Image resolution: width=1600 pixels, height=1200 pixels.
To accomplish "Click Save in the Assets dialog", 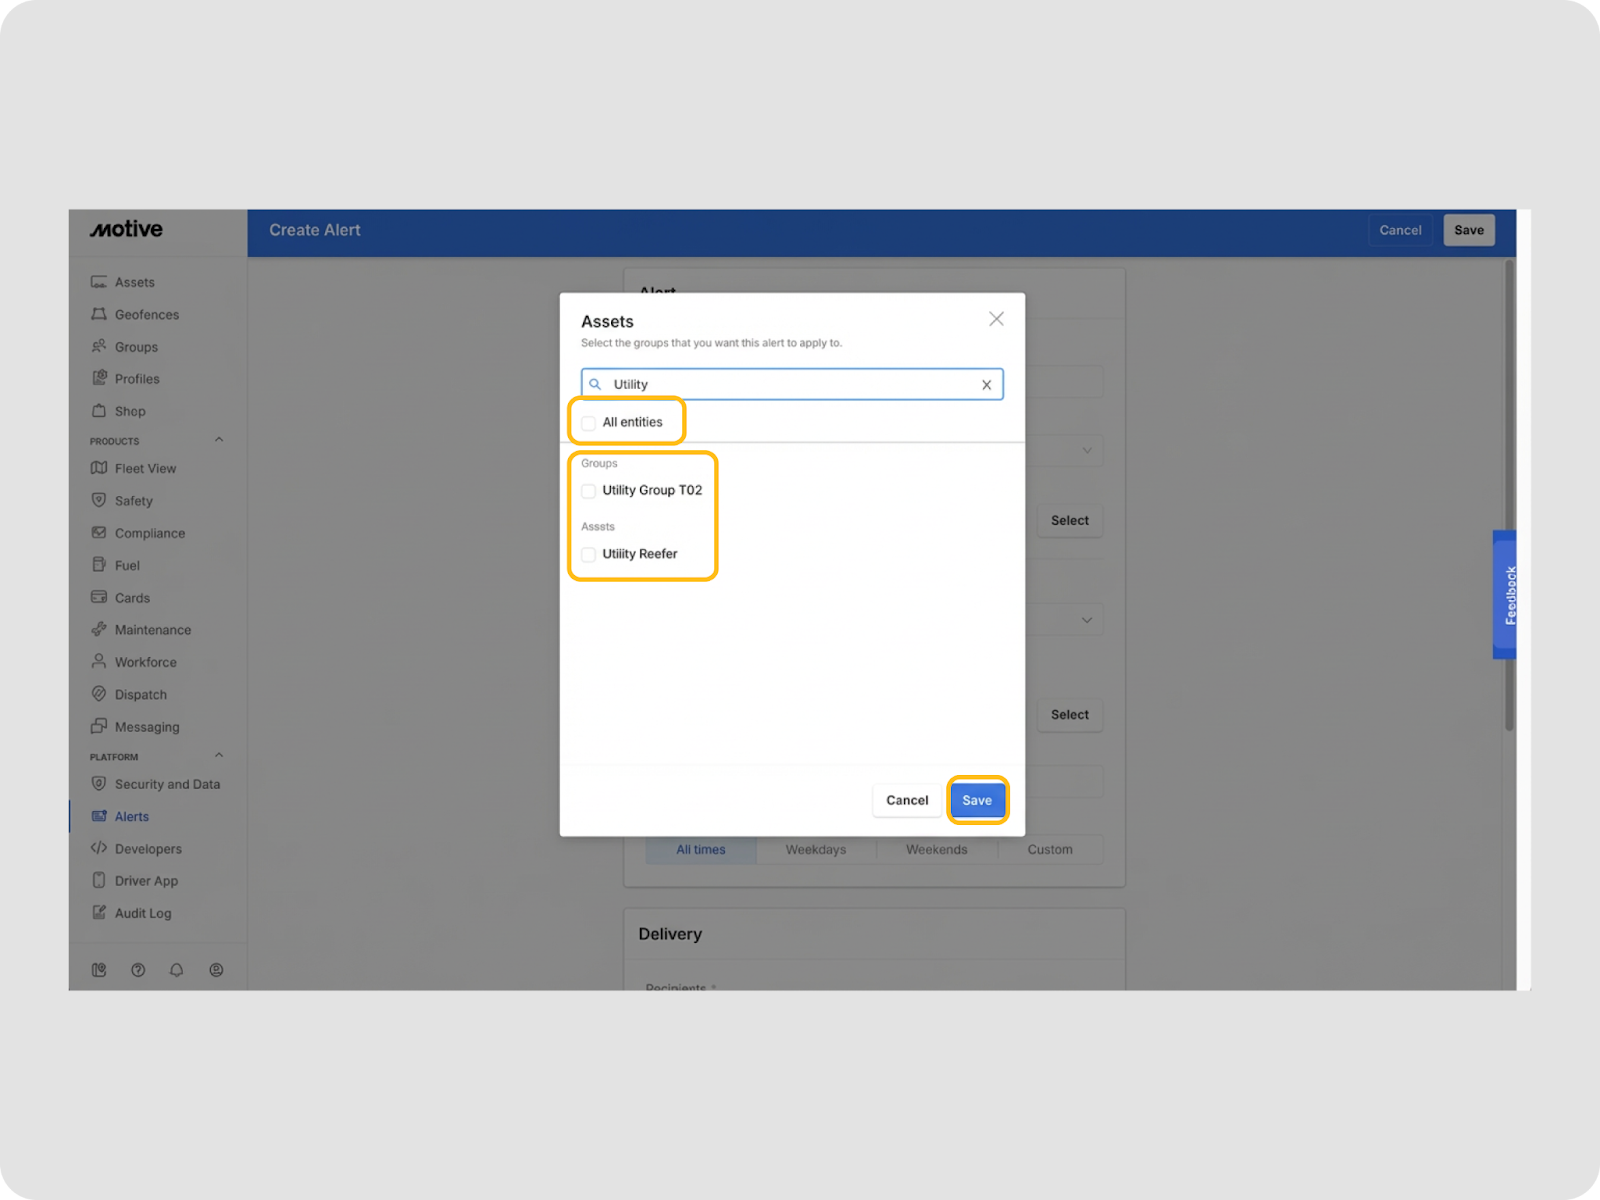I will click(x=977, y=800).
